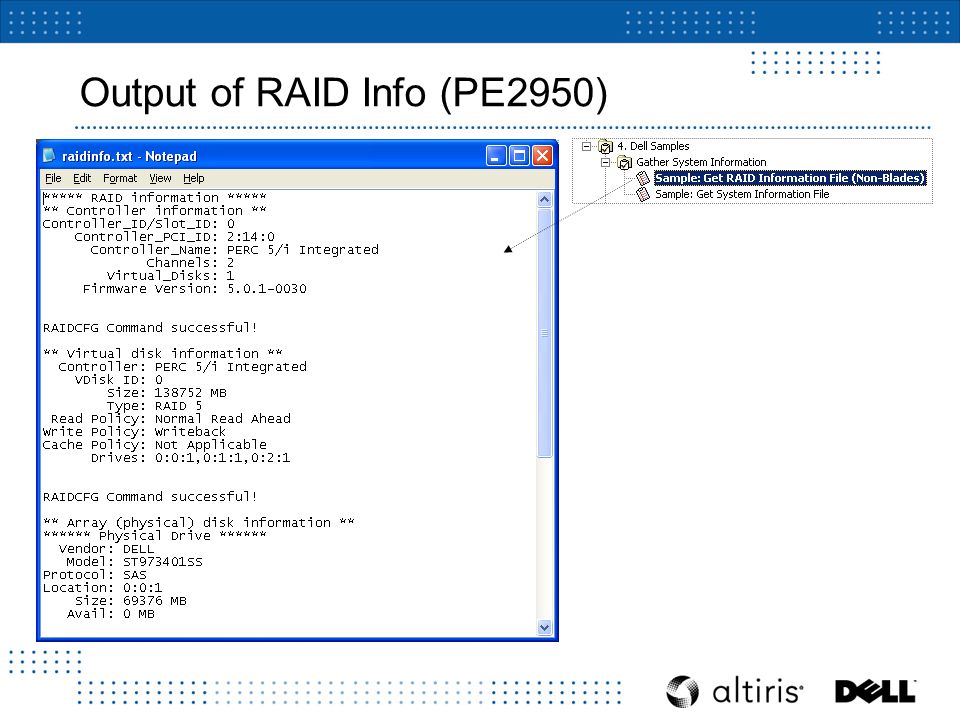The height and width of the screenshot is (720, 960).
Task: Maximize the raidinfo.txt Notepad window
Action: 519,156
